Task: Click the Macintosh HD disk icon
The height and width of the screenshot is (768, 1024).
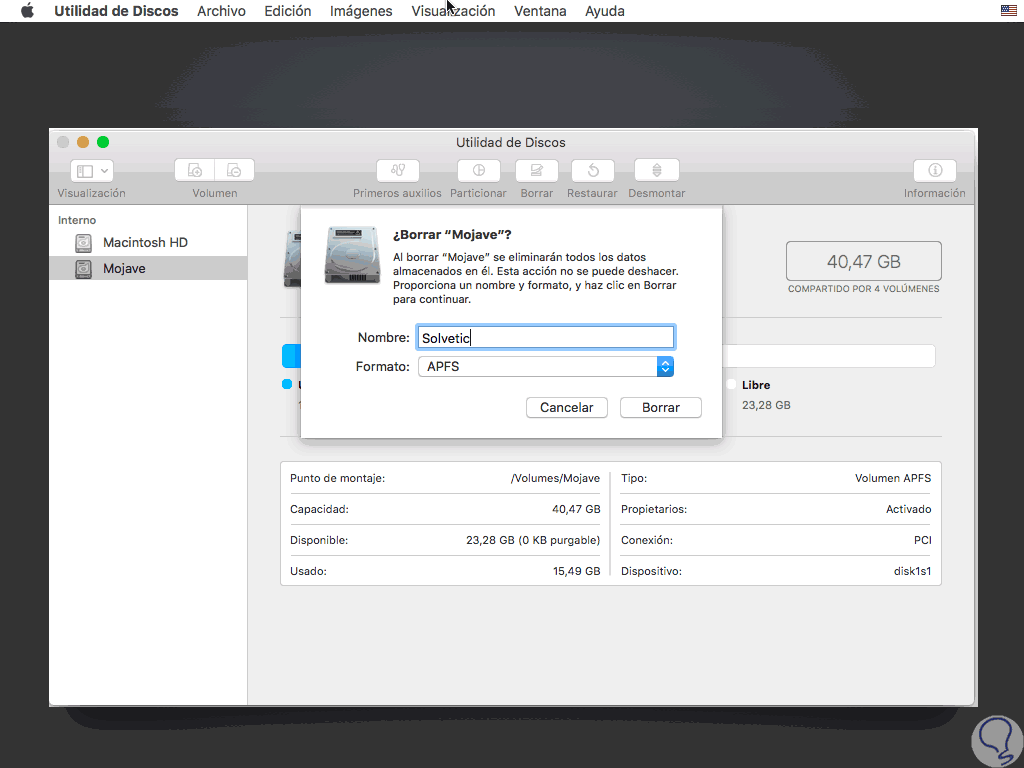Action: tap(83, 243)
